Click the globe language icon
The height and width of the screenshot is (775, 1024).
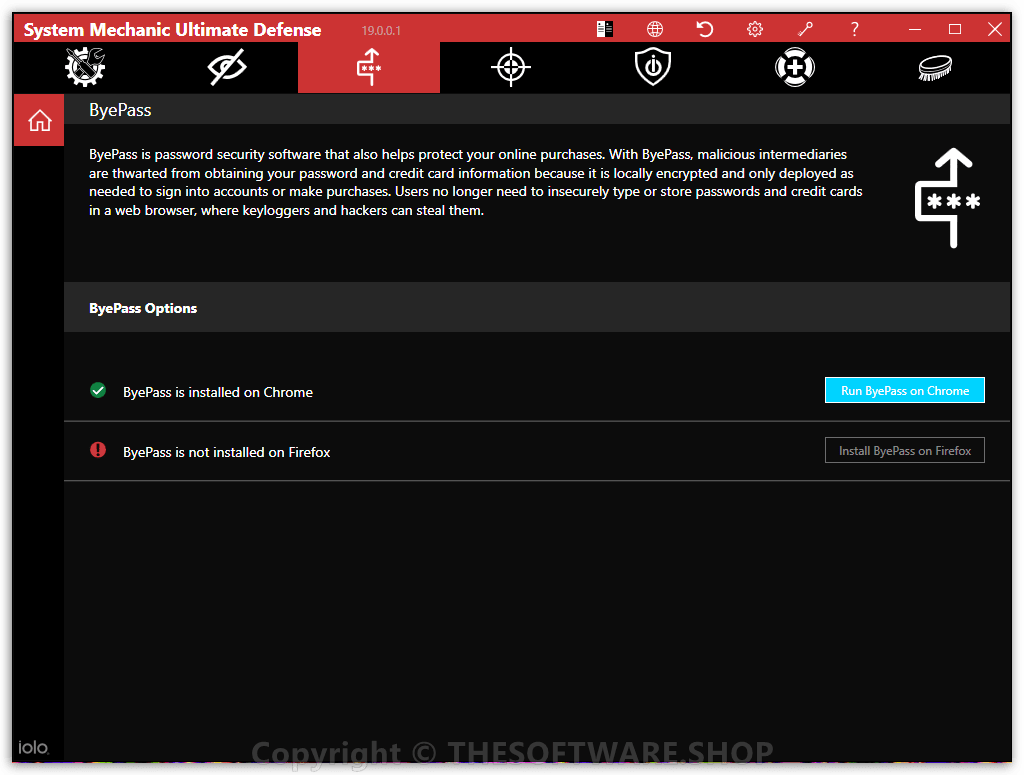click(655, 29)
